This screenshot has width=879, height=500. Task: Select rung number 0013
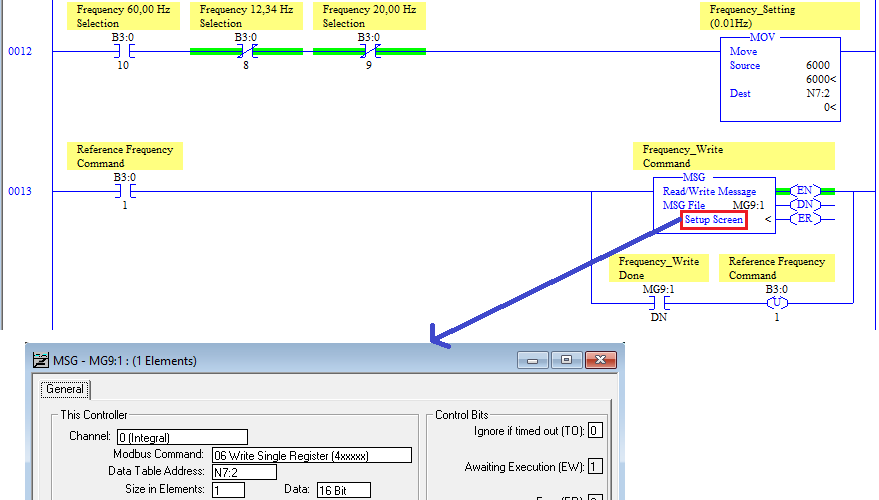click(x=20, y=192)
